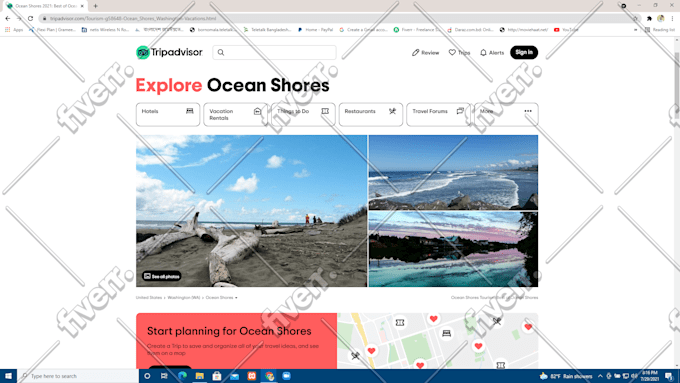Click the United States breadcrumb link
Image resolution: width=680 pixels, height=383 pixels.
click(149, 298)
